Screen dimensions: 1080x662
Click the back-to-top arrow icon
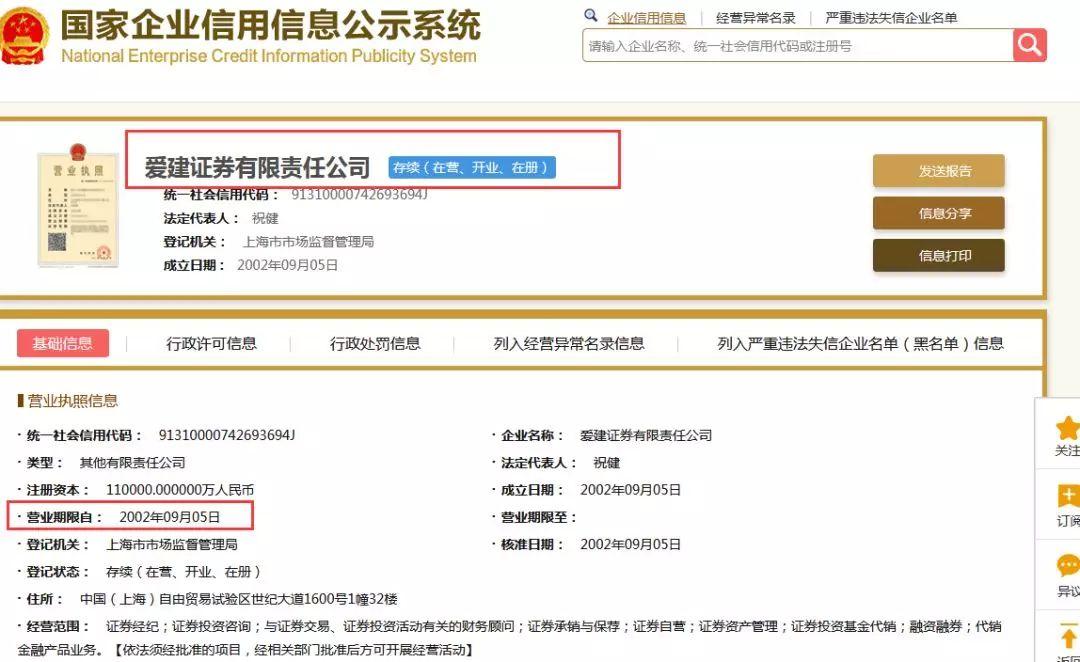1069,635
